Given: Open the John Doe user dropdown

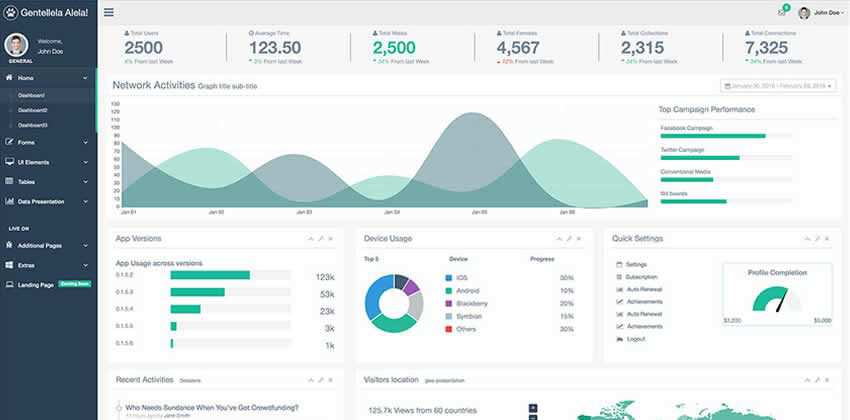Looking at the screenshot, I should (x=821, y=13).
